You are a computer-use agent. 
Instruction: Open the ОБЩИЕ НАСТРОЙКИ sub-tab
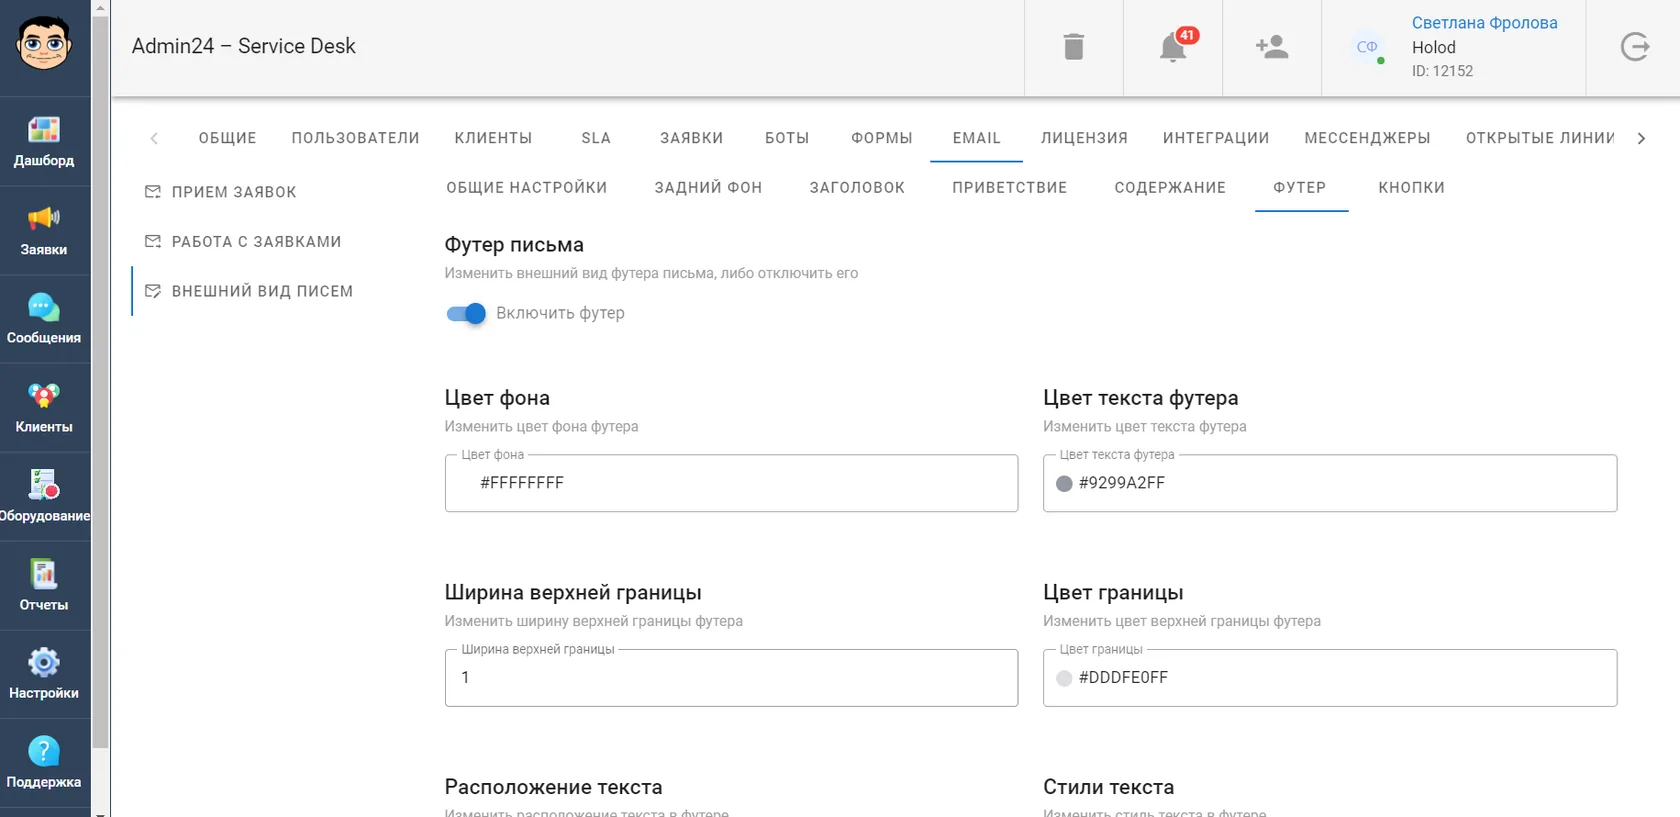click(x=527, y=188)
